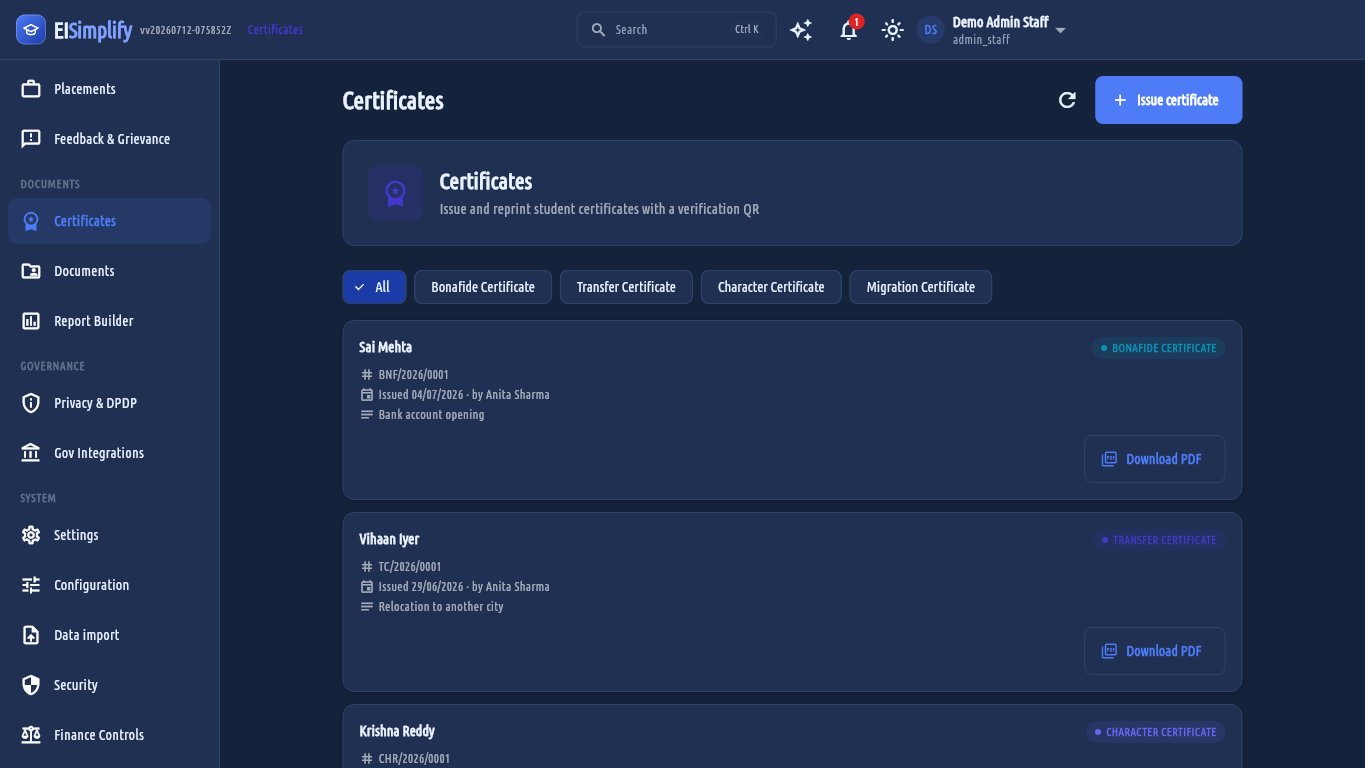Click the Issue certificate button
1365x768 pixels.
point(1168,100)
